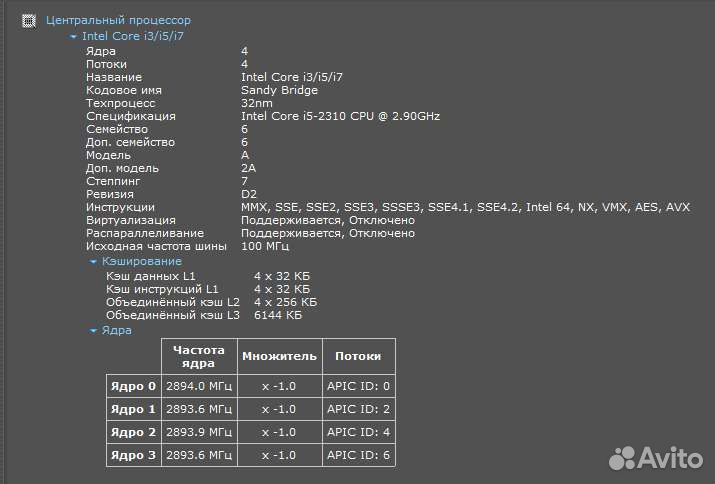
Task: Click the APIC ID: 4 cell
Action: 358,432
